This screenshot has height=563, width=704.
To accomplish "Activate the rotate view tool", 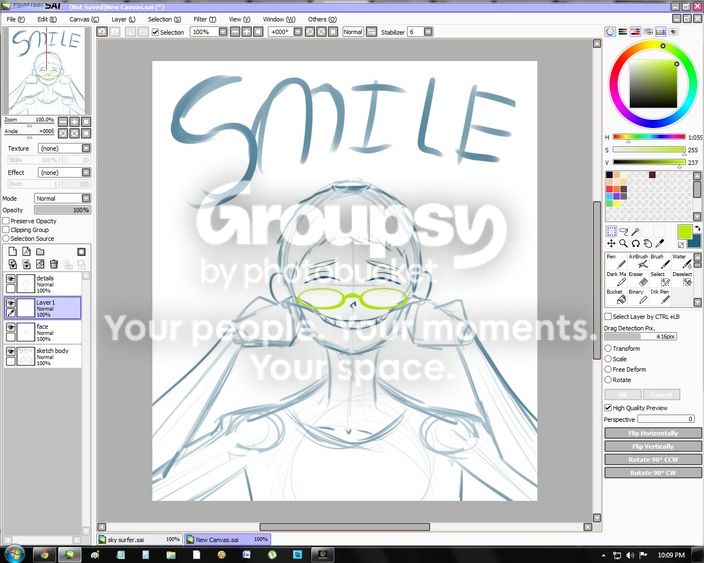I will click(635, 243).
